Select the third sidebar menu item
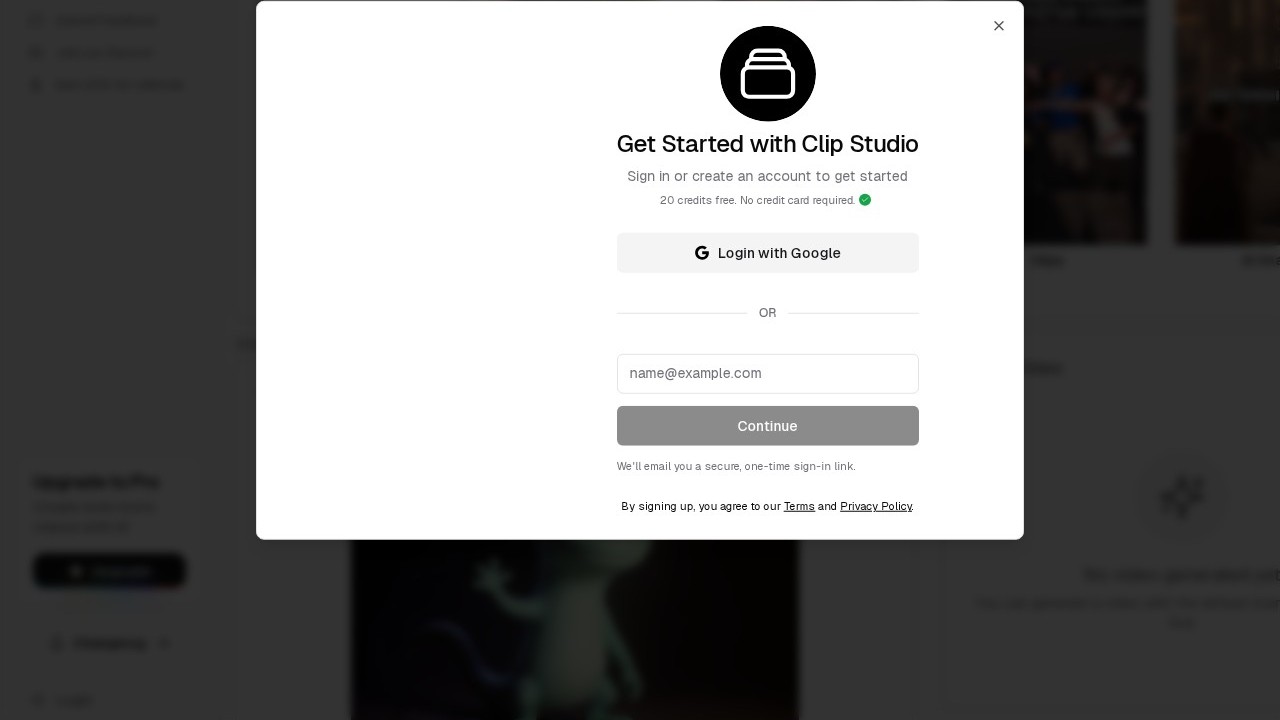Screen dimensions: 1280x720 tap(106, 85)
